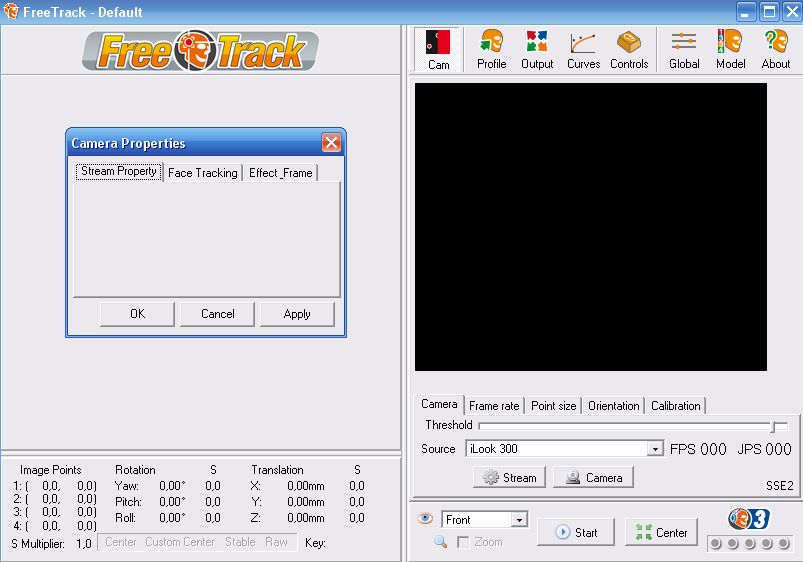Click the Key: label
This screenshot has height=562, width=803.
(x=315, y=543)
